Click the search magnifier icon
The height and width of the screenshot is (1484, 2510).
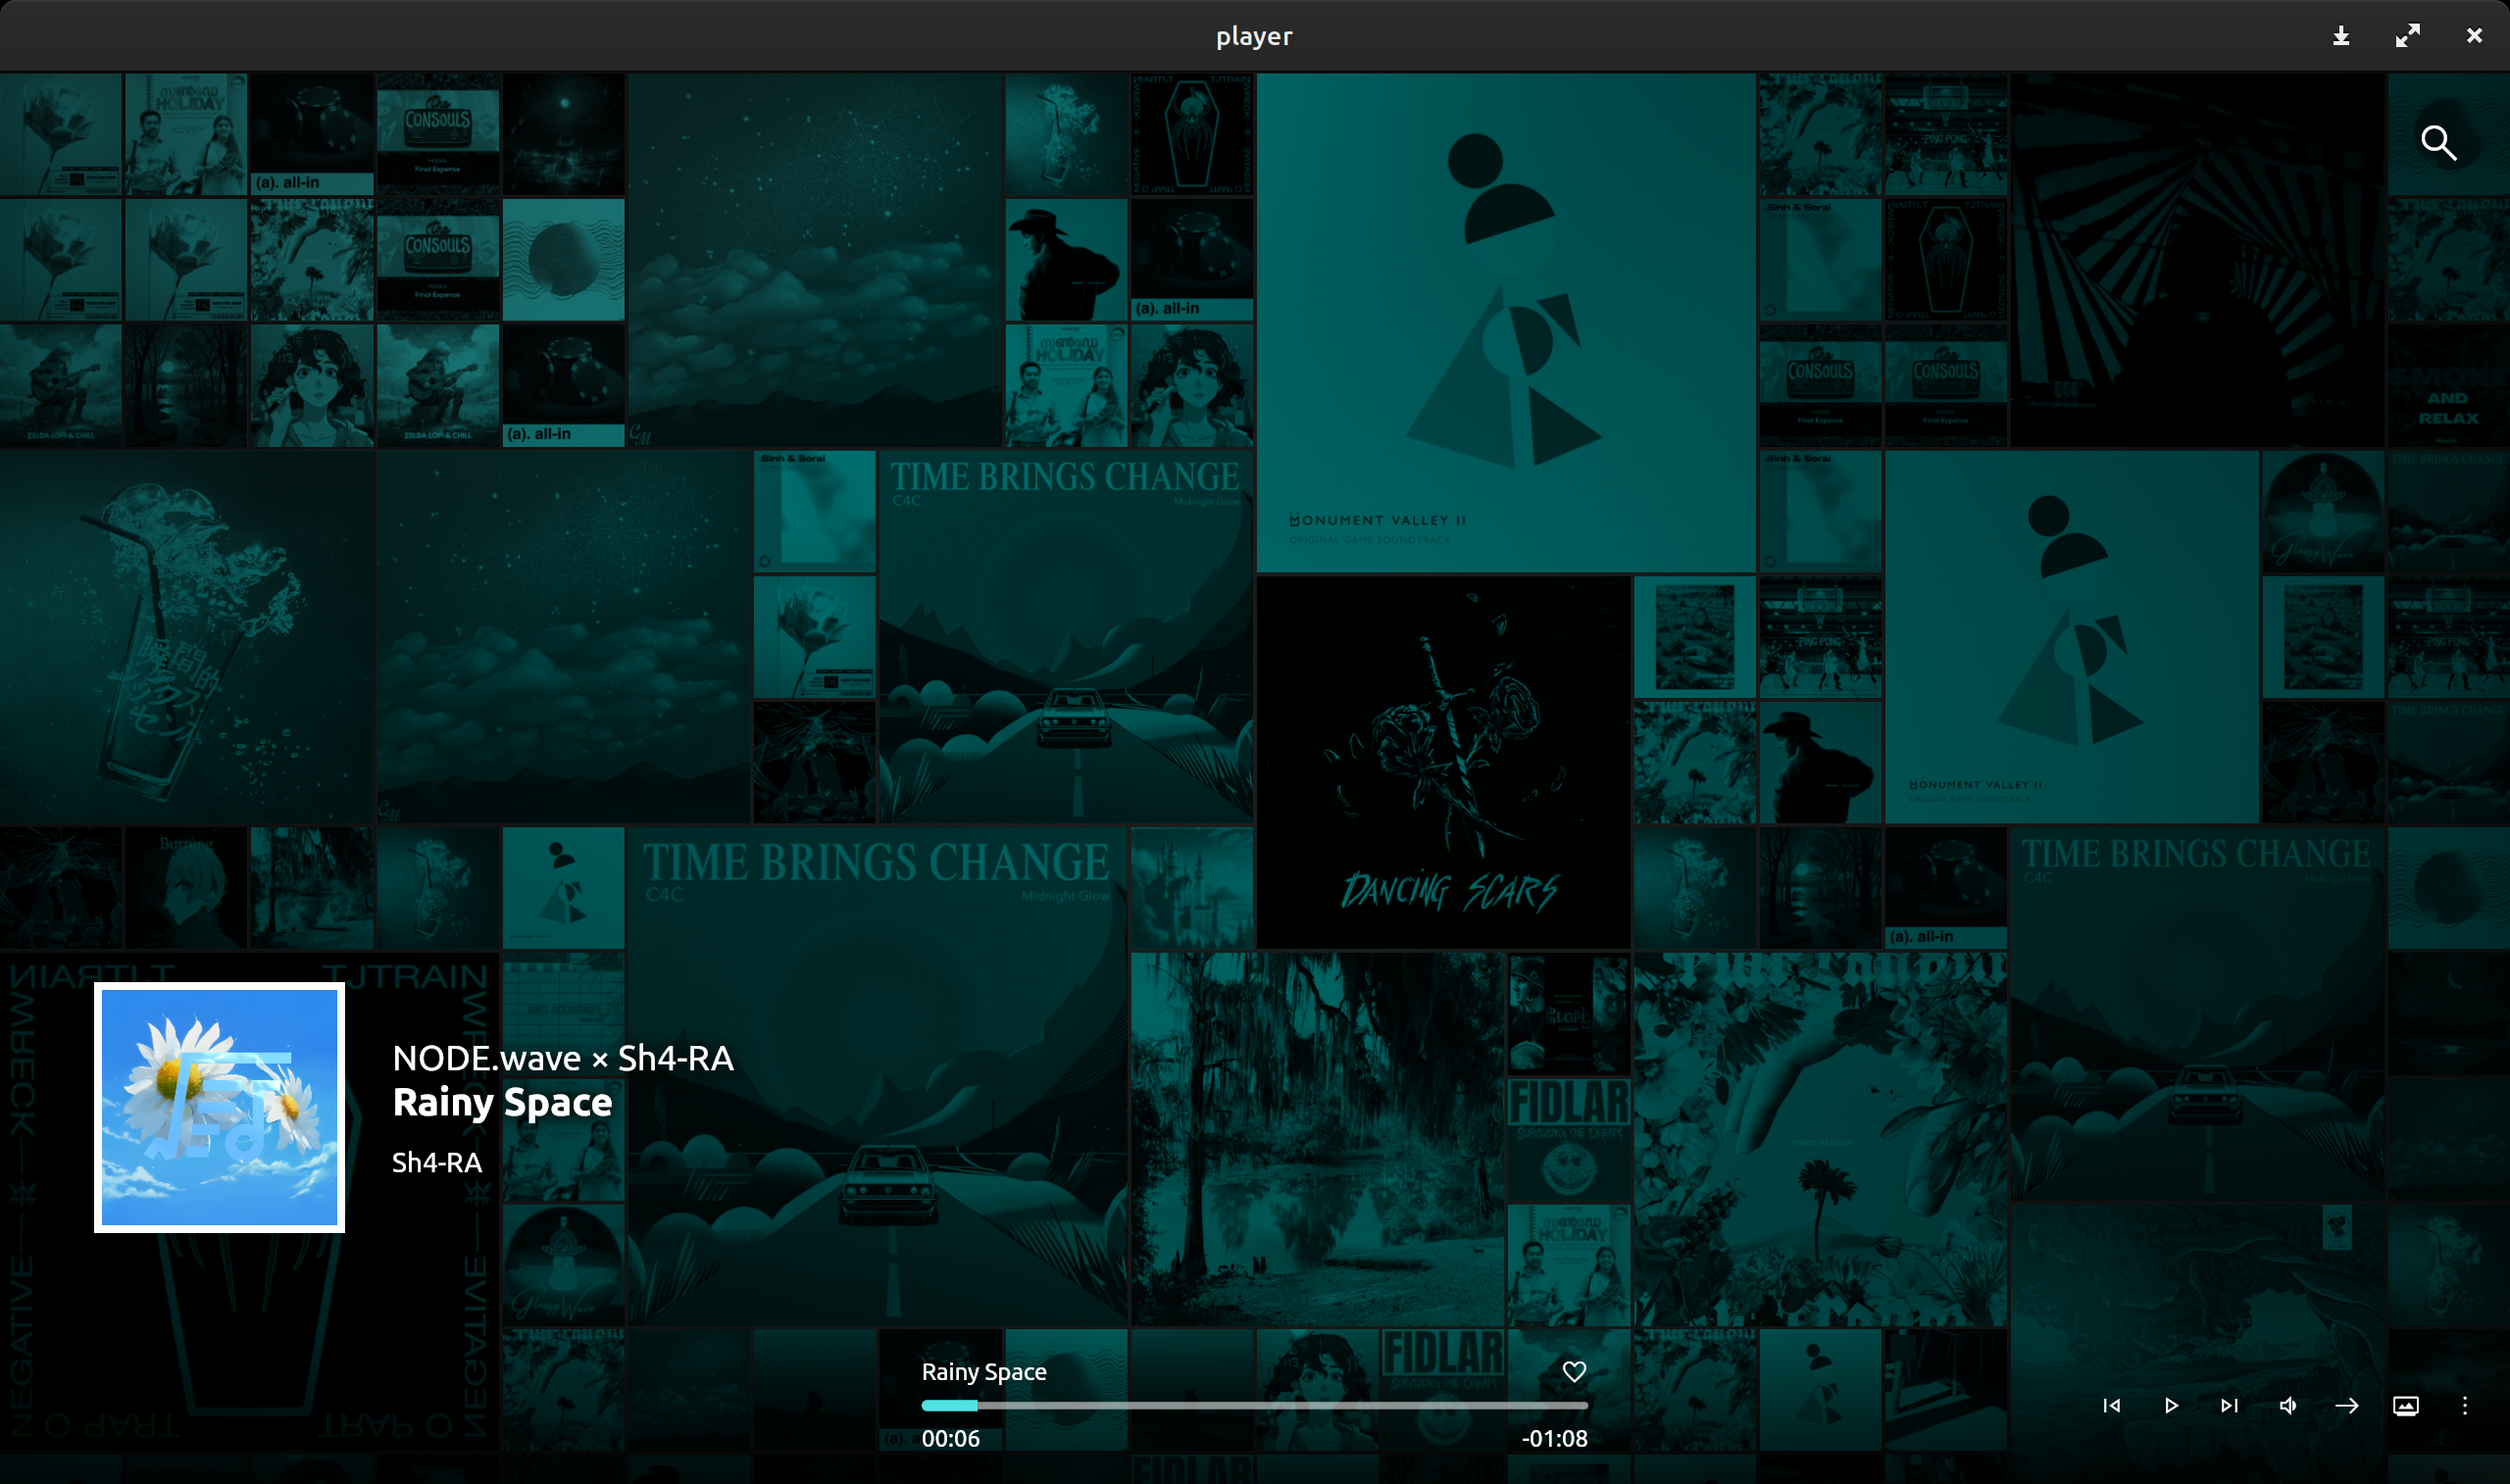point(2438,143)
